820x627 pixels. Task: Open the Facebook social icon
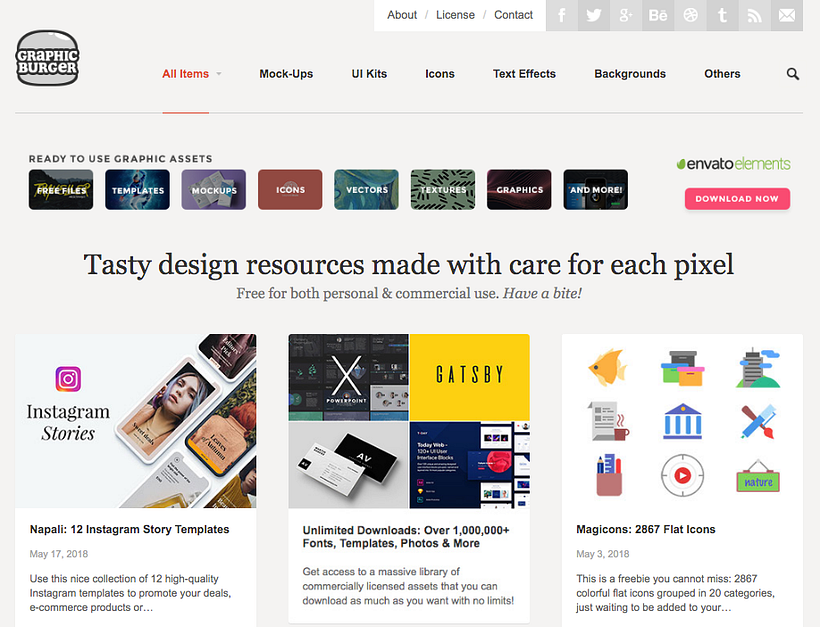pyautogui.click(x=562, y=15)
